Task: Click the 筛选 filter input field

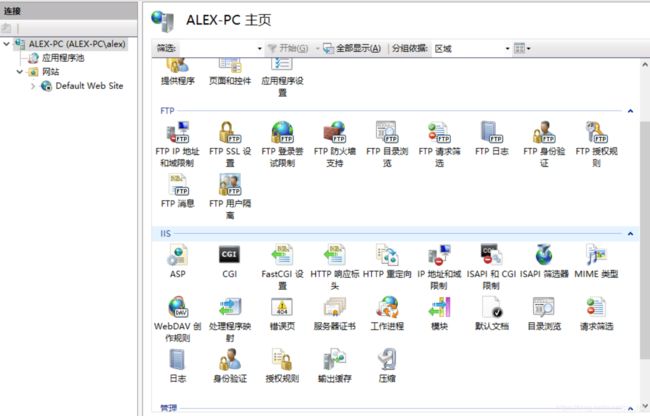Action: (x=218, y=48)
